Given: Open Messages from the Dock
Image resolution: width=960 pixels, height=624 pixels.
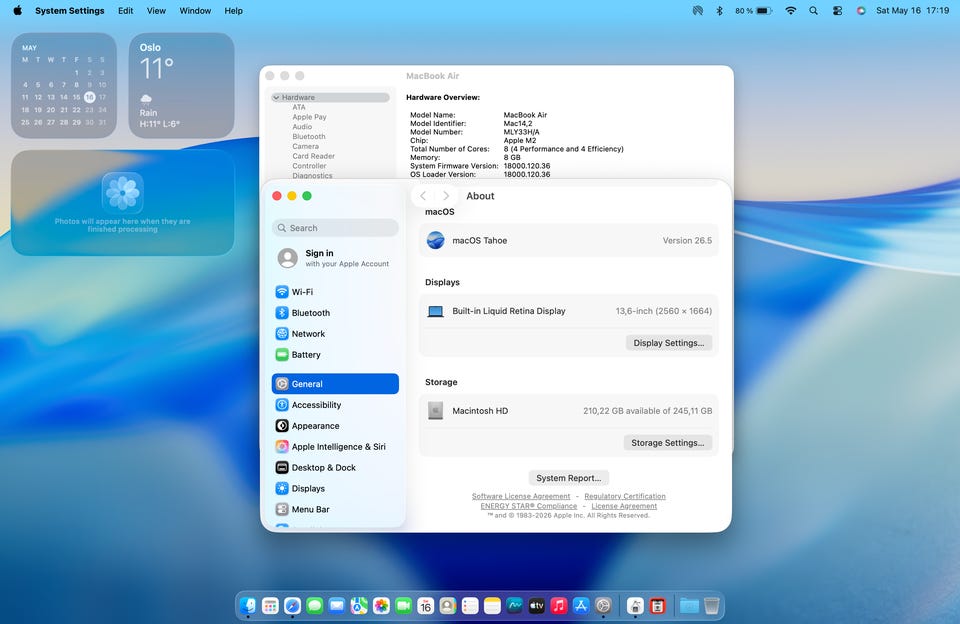Looking at the screenshot, I should point(315,606).
